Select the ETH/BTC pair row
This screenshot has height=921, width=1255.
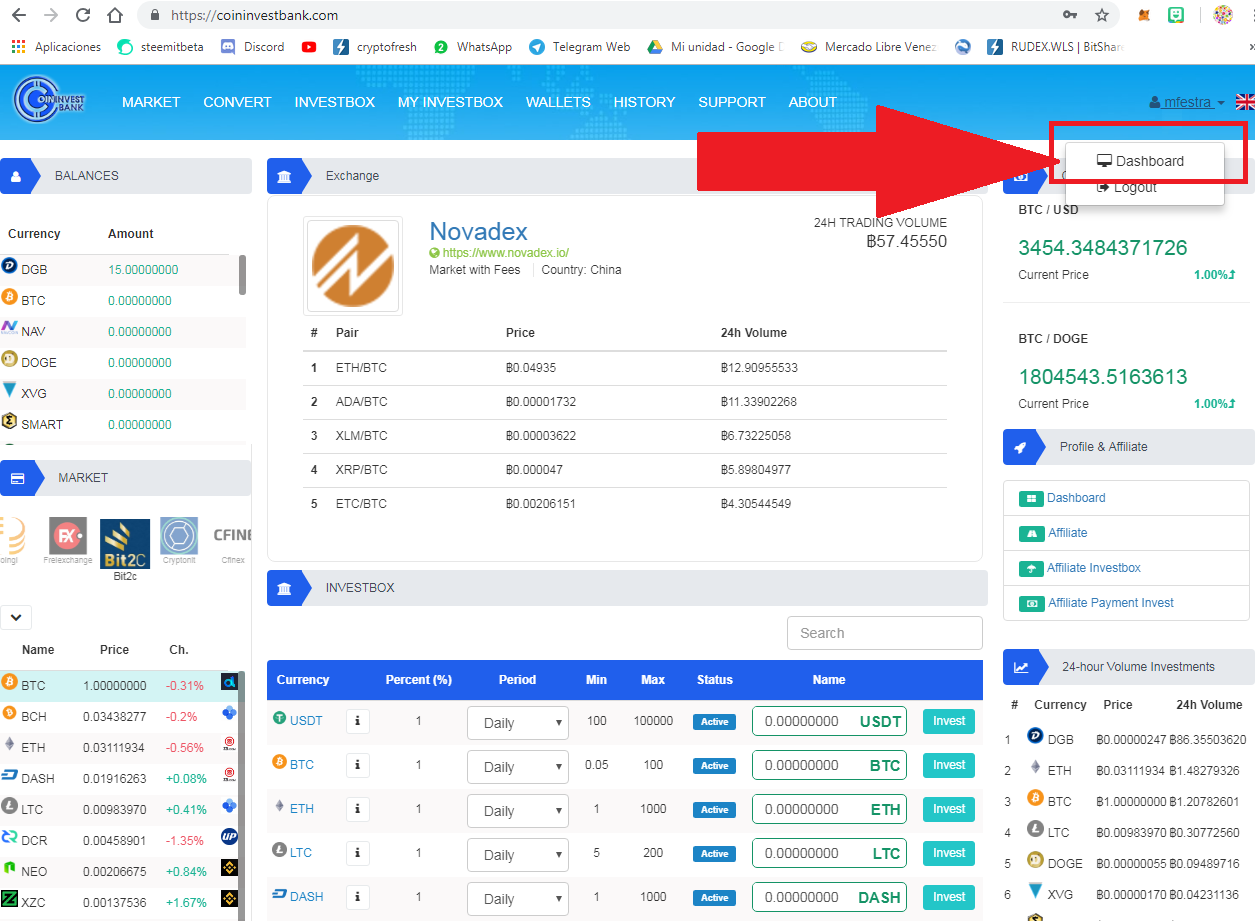[x=625, y=368]
